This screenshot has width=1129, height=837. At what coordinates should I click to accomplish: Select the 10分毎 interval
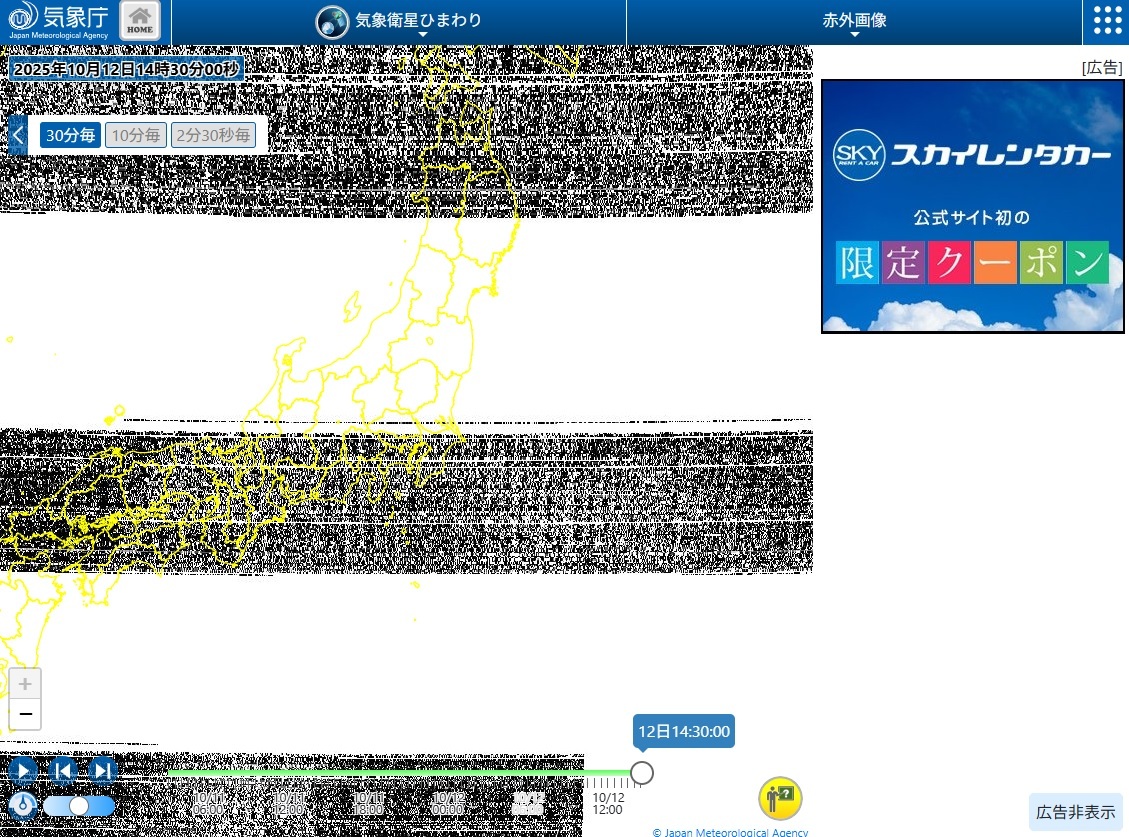135,135
